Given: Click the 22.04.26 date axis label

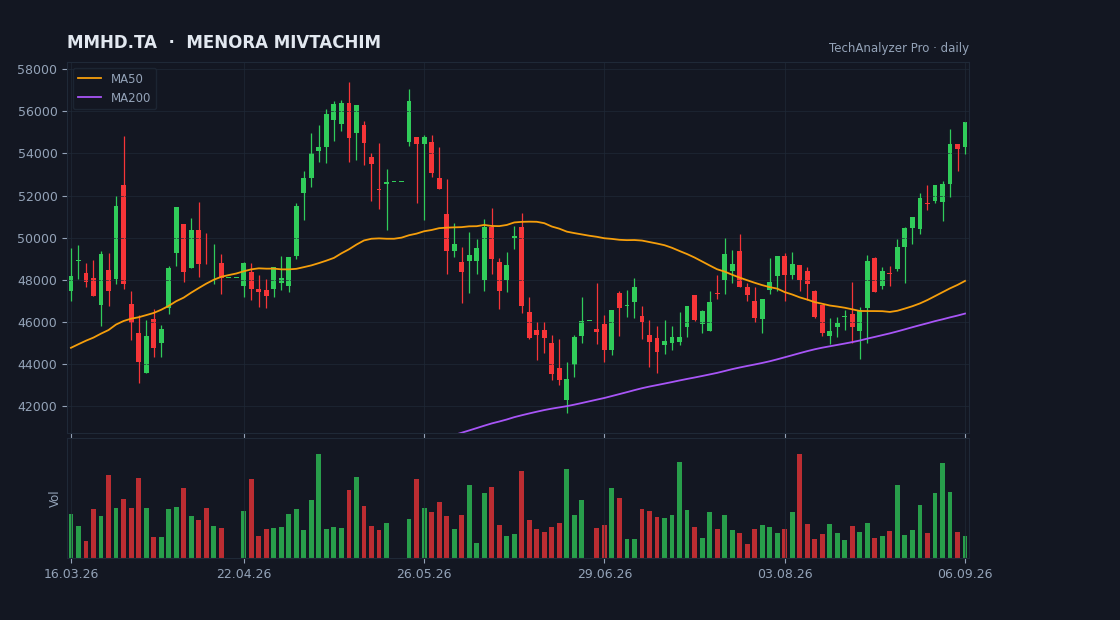Looking at the screenshot, I should 244,574.
